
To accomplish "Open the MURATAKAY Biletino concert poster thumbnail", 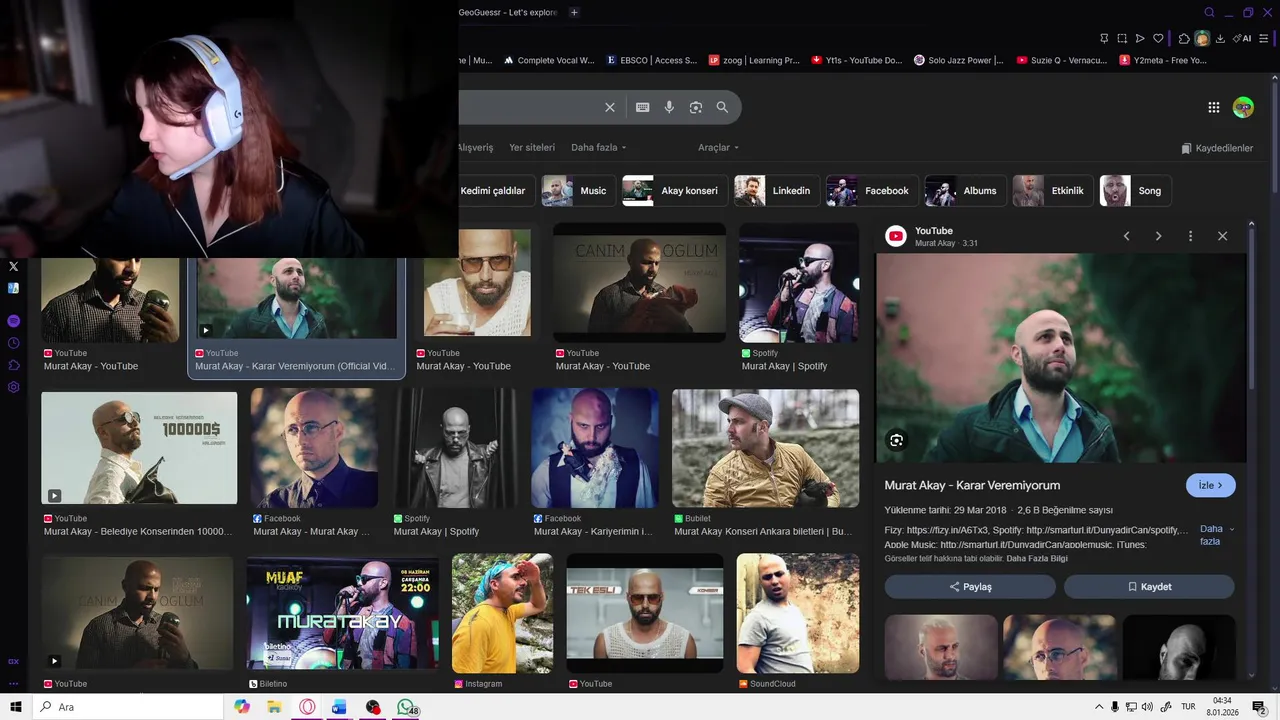I will click(342, 615).
